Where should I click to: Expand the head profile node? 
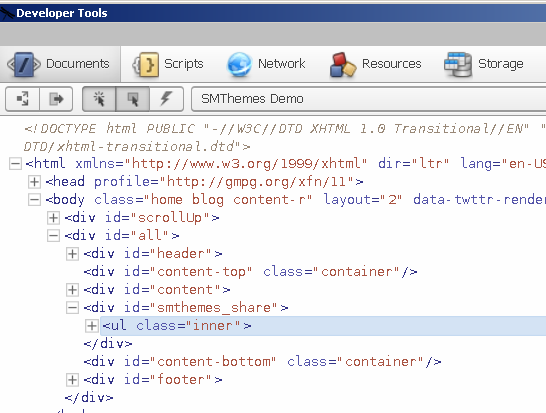[x=34, y=181]
